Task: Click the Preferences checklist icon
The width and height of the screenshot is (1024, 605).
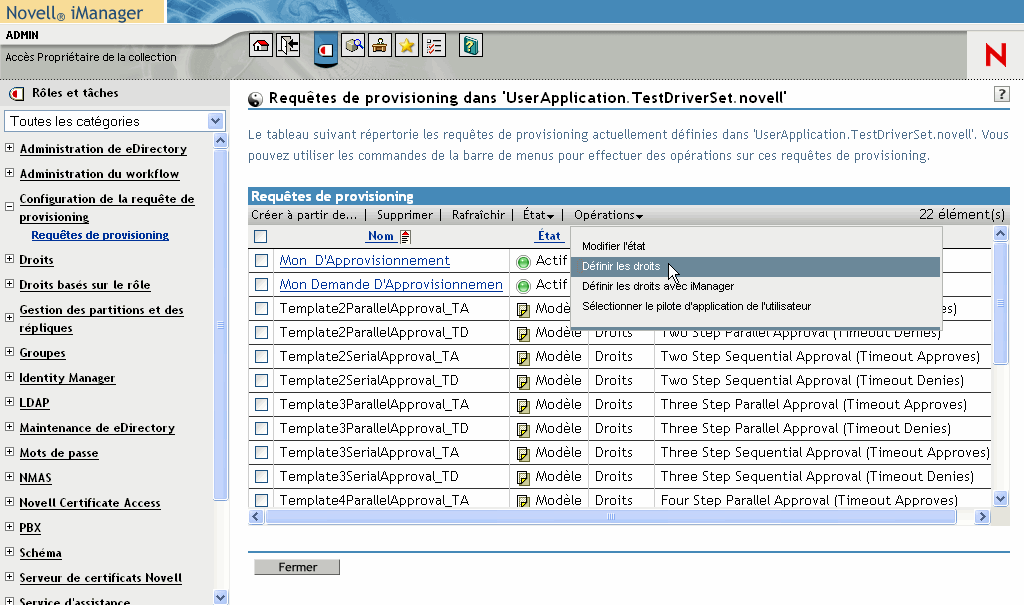Action: pos(434,45)
